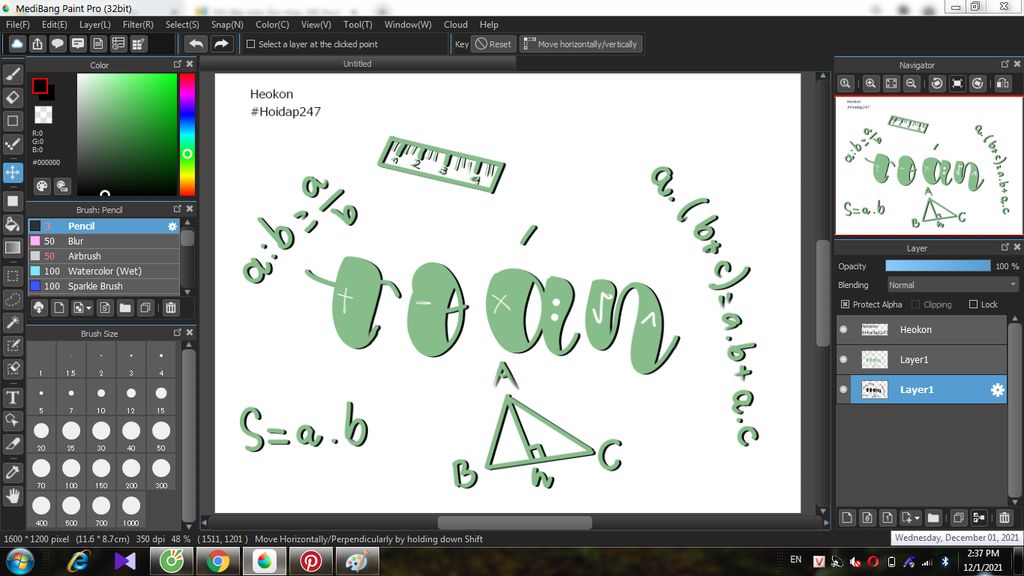Adjust the layer Opacity slider
This screenshot has width=1024, height=576.
[938, 266]
